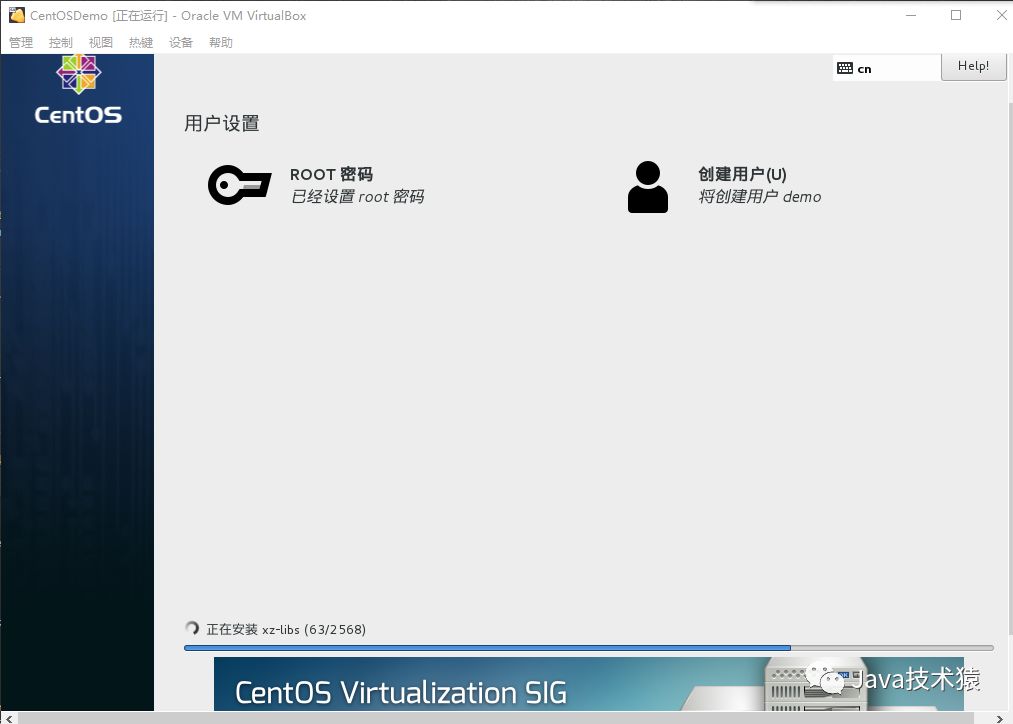Click the 用户设置 heading
Screen dimensions: 1013x724
click(x=222, y=123)
